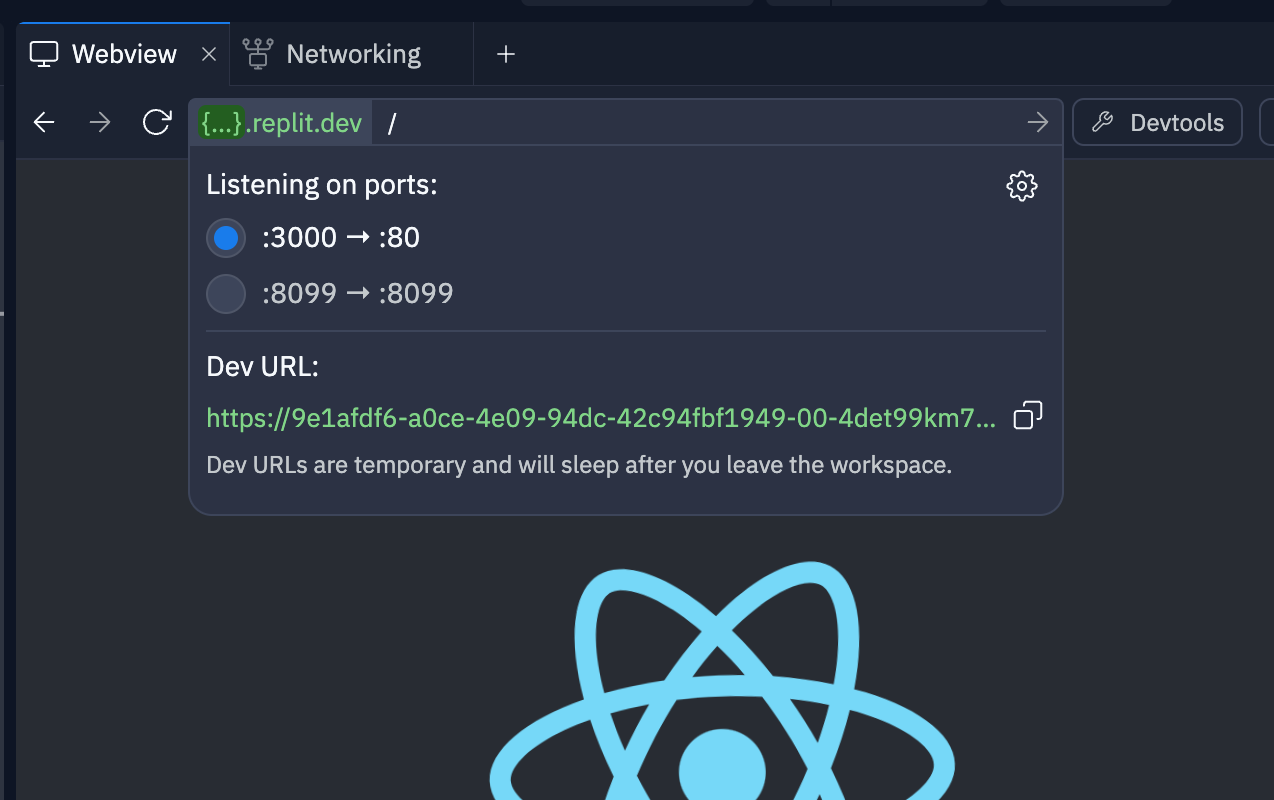Click the network icon on Networking tab
The width and height of the screenshot is (1274, 800).
(x=258, y=54)
